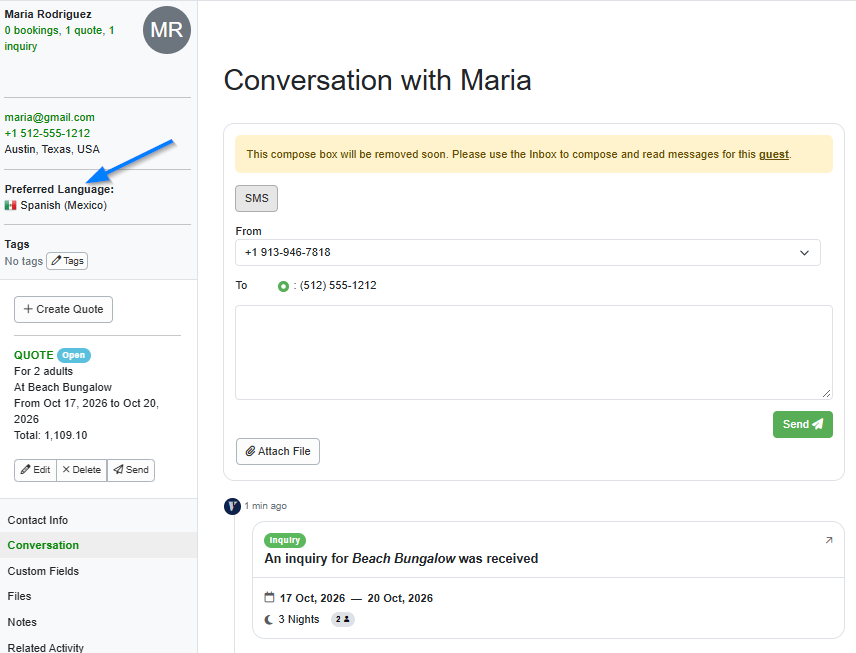Click the Create Quote button

63,310
